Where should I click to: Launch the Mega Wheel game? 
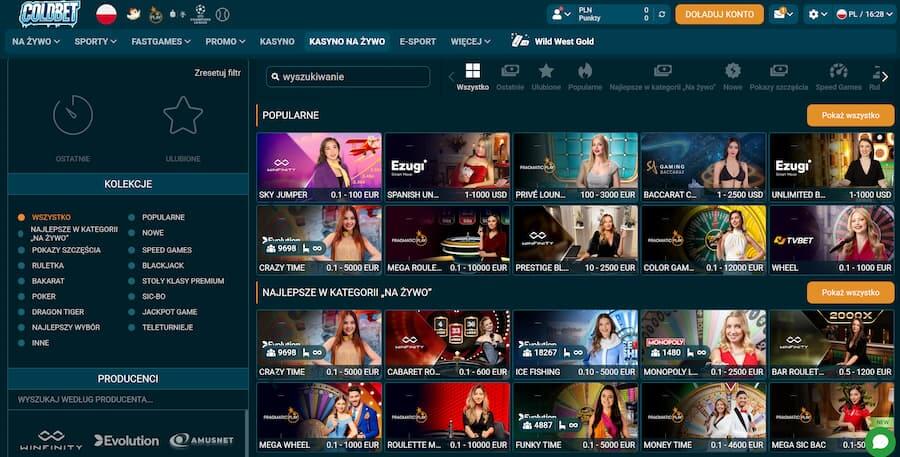(319, 417)
